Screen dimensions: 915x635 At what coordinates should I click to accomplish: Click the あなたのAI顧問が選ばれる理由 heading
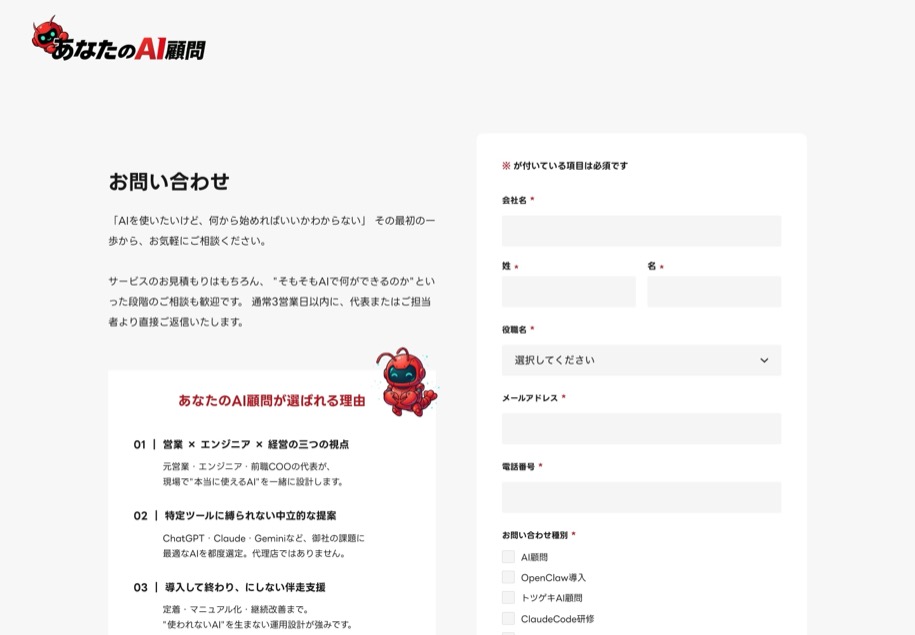tap(272, 400)
